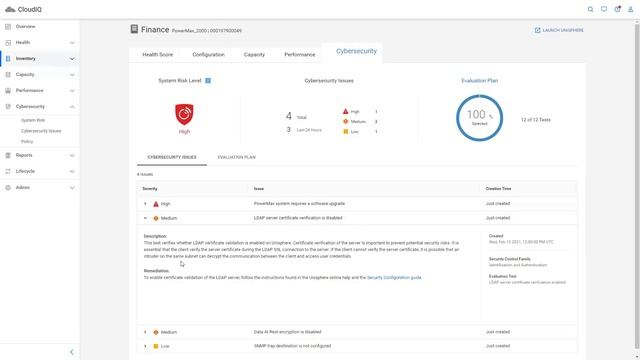Click High severity icon in software upgrade row
Viewport: 640px width, 360px height.
click(156, 204)
